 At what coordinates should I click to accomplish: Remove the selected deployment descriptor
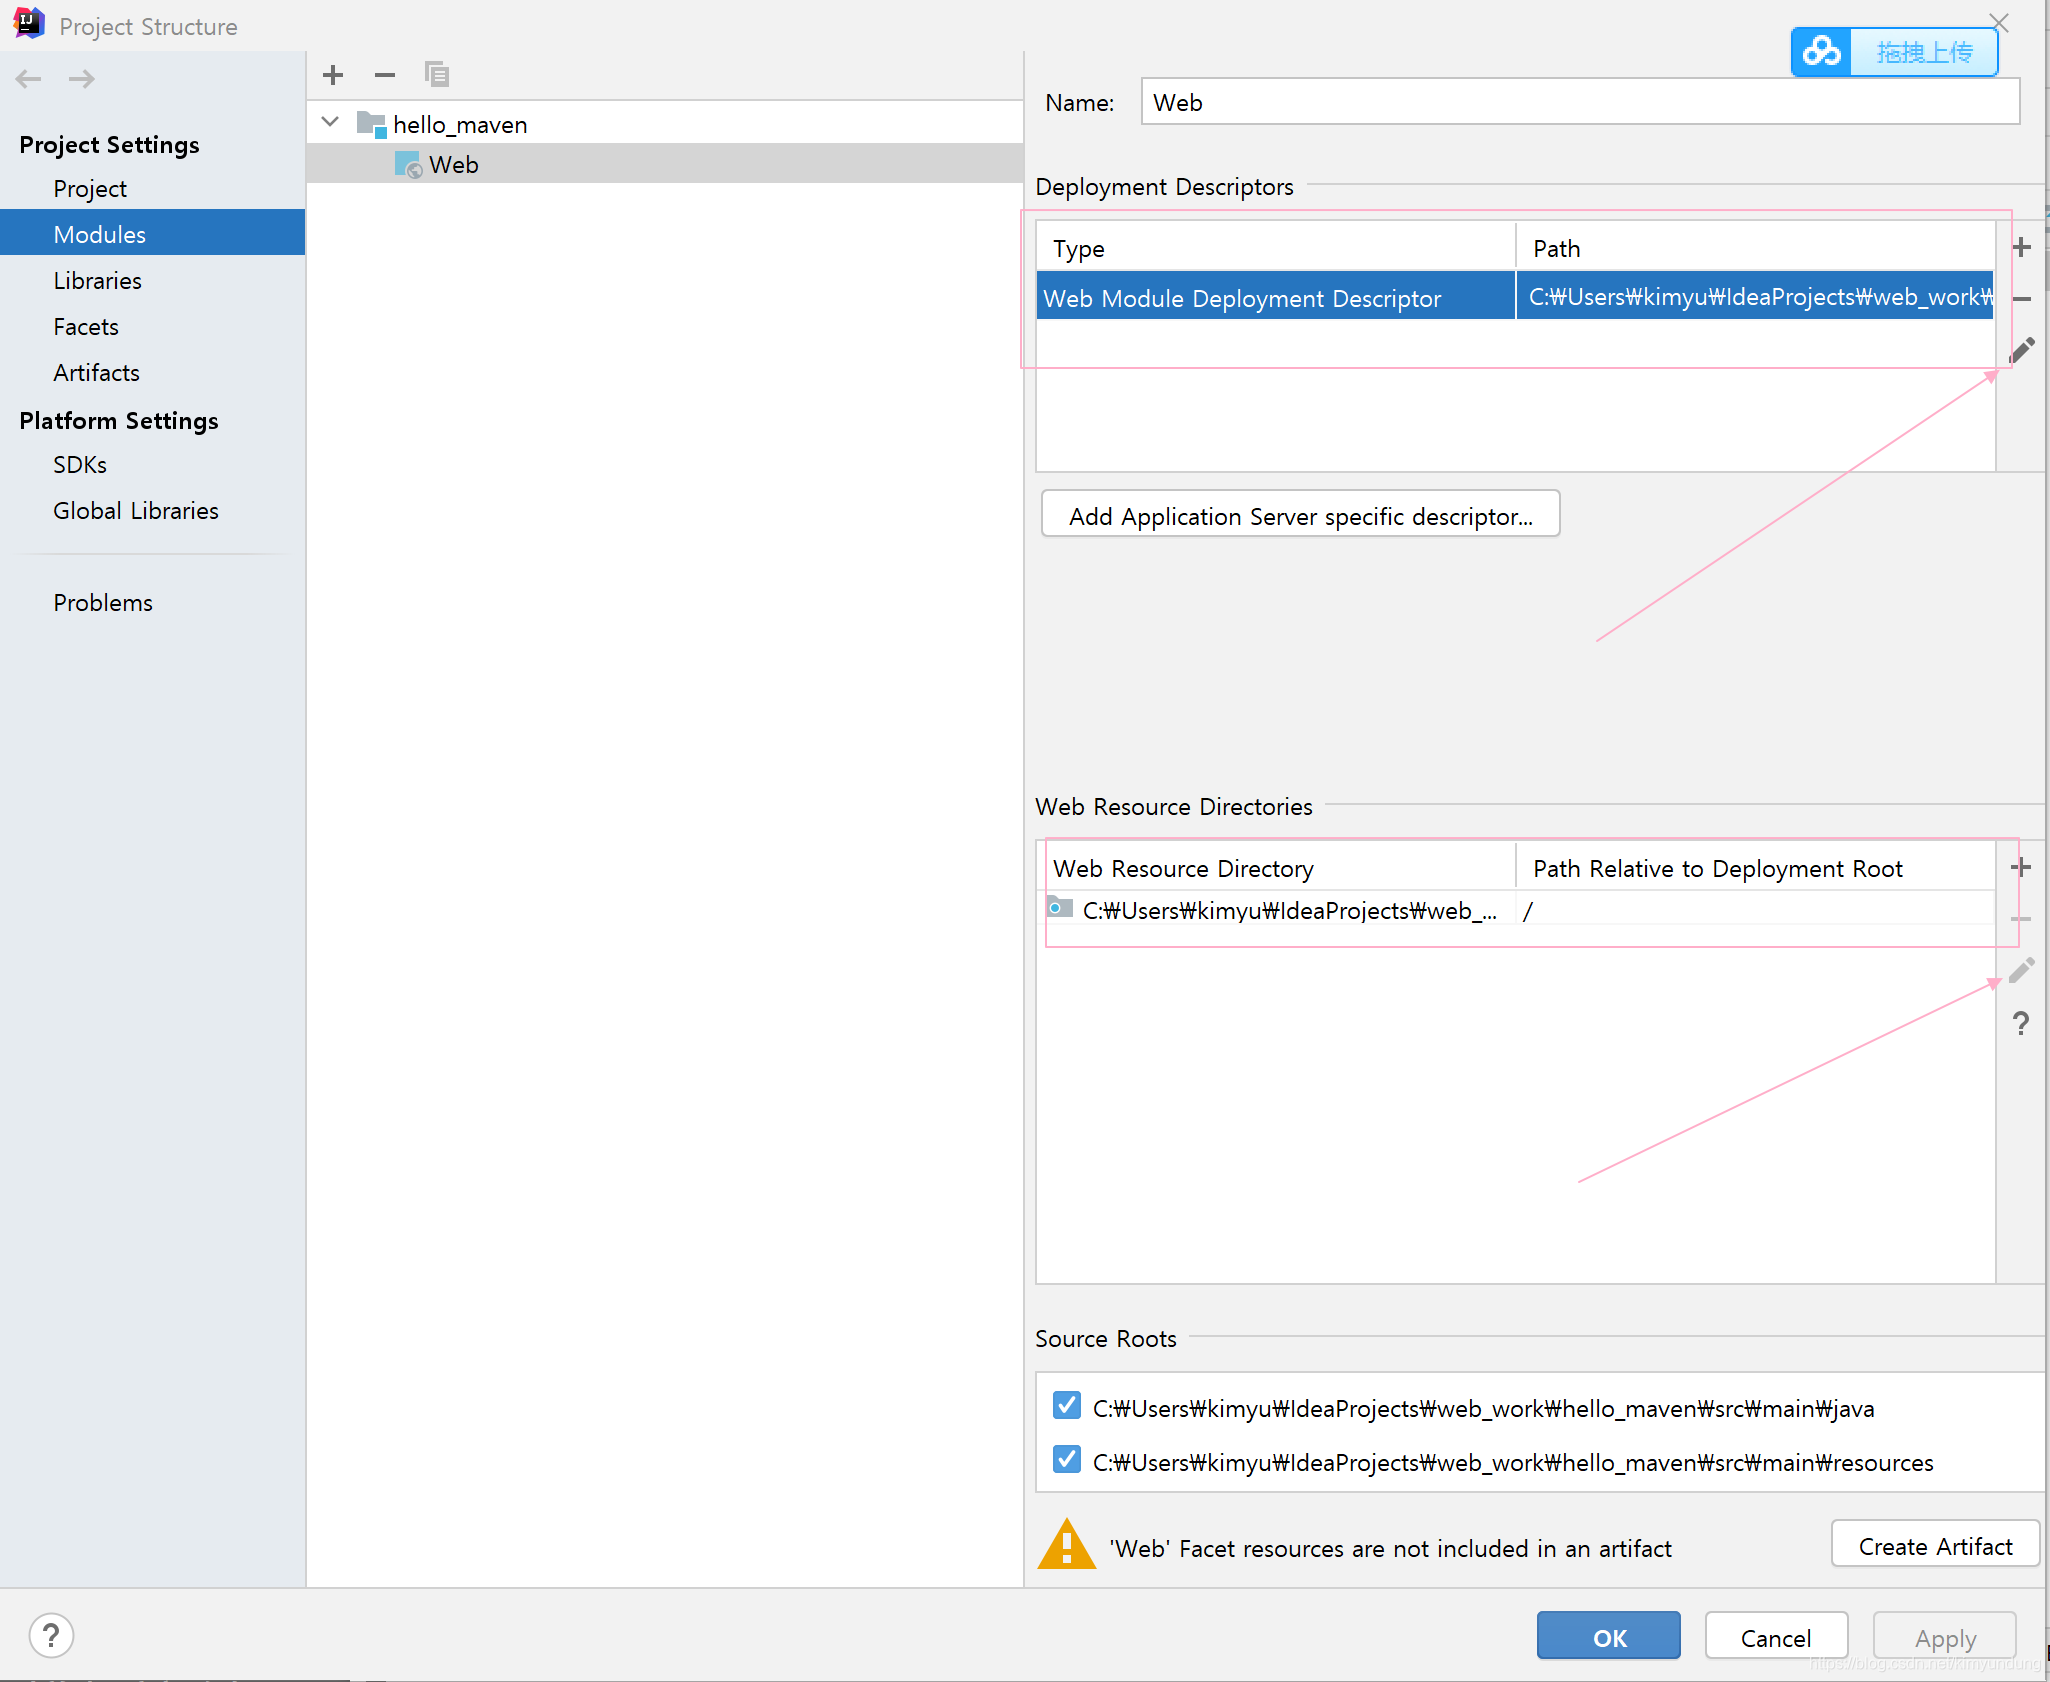2021,299
